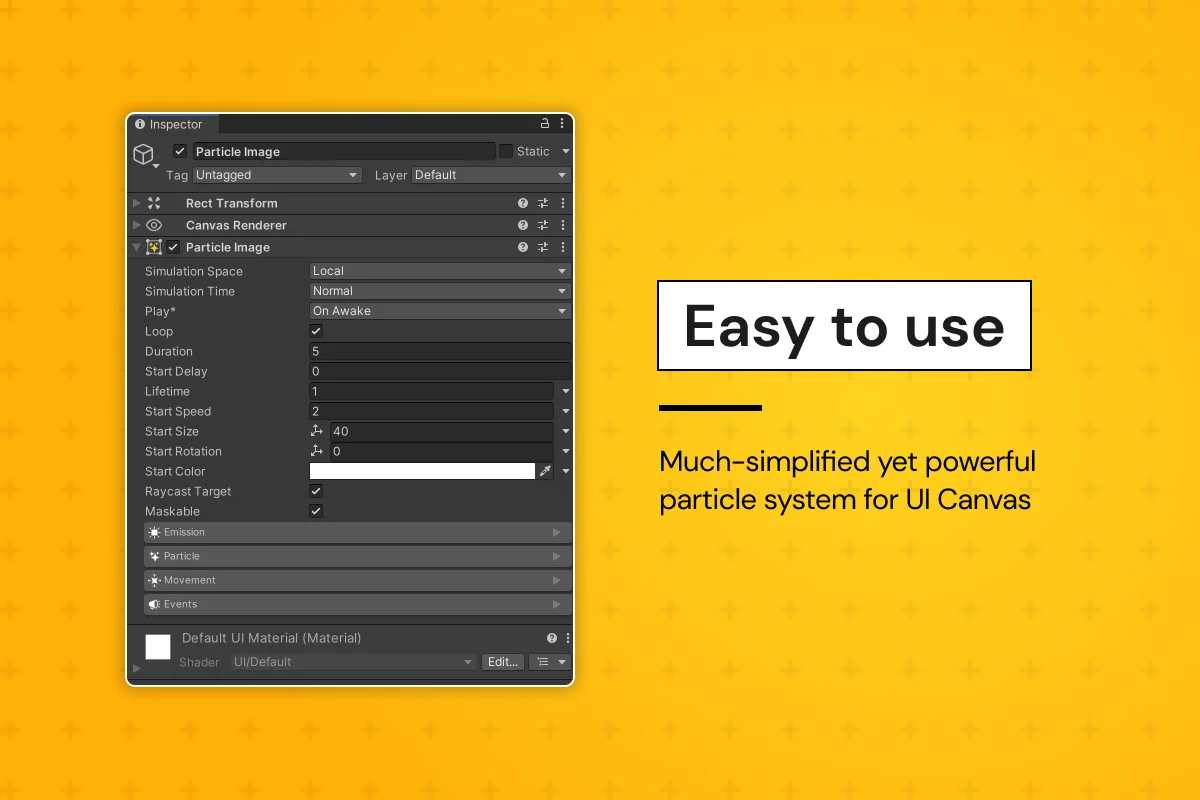Click the Events speaker icon
Viewport: 1200px width, 800px height.
153,604
